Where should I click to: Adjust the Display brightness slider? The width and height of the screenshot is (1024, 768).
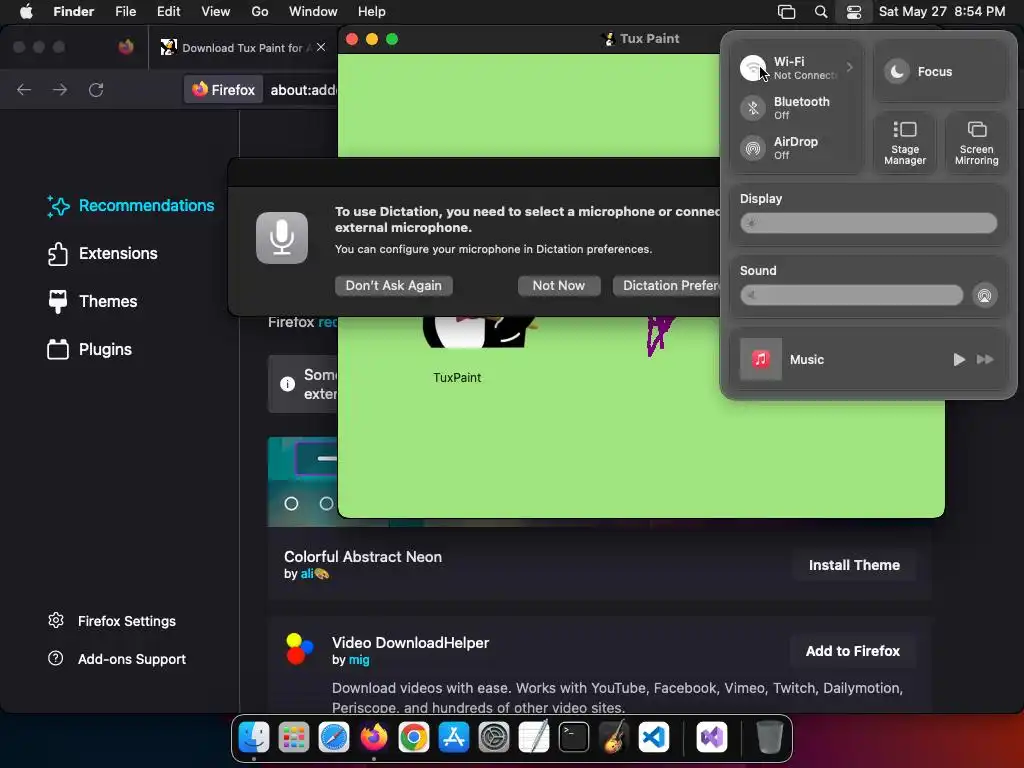pyautogui.click(x=868, y=223)
